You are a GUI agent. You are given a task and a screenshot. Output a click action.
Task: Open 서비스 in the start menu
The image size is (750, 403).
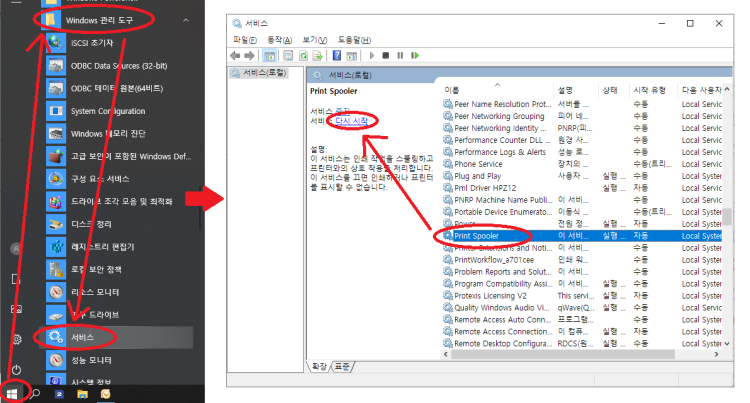pos(120,338)
